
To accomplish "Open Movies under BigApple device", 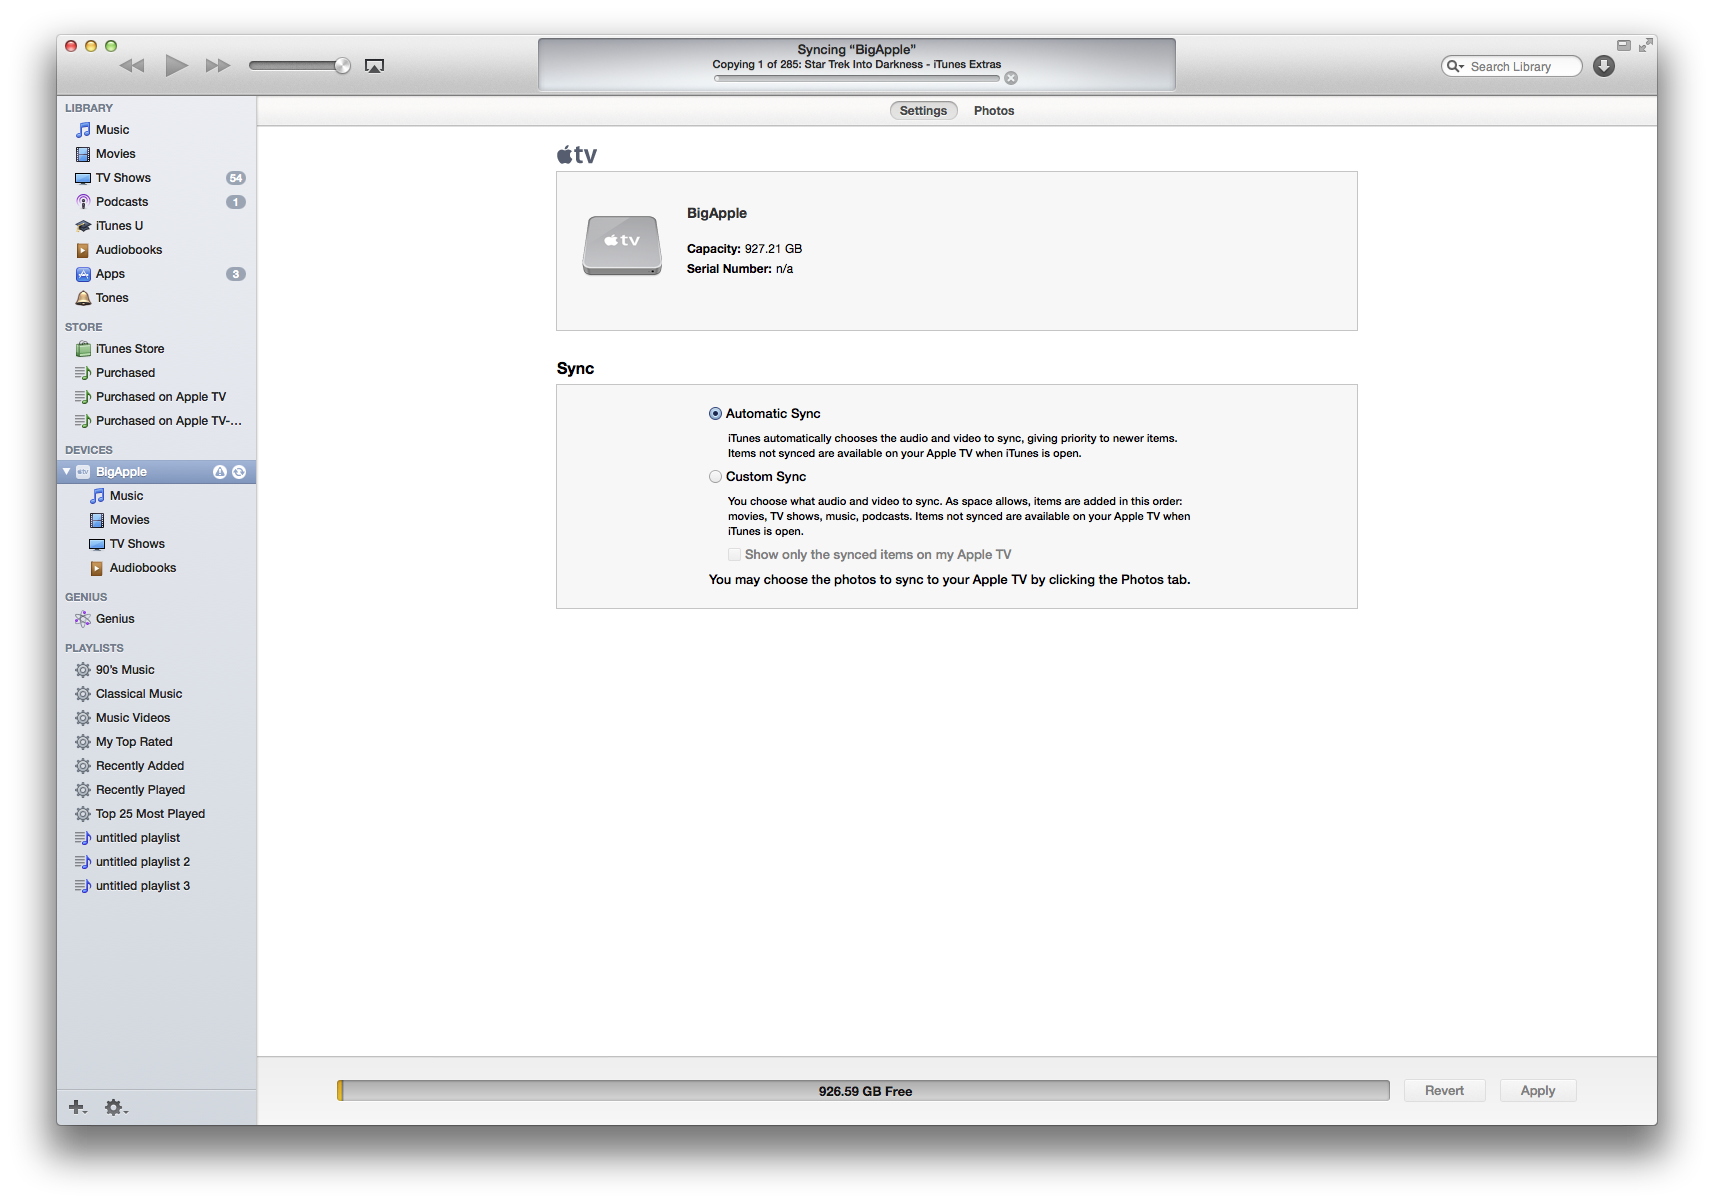I will click(156, 520).
